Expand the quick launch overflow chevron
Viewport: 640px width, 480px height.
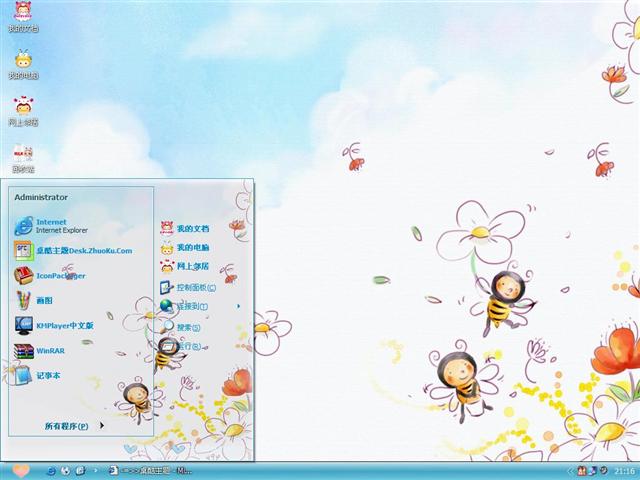[96, 471]
